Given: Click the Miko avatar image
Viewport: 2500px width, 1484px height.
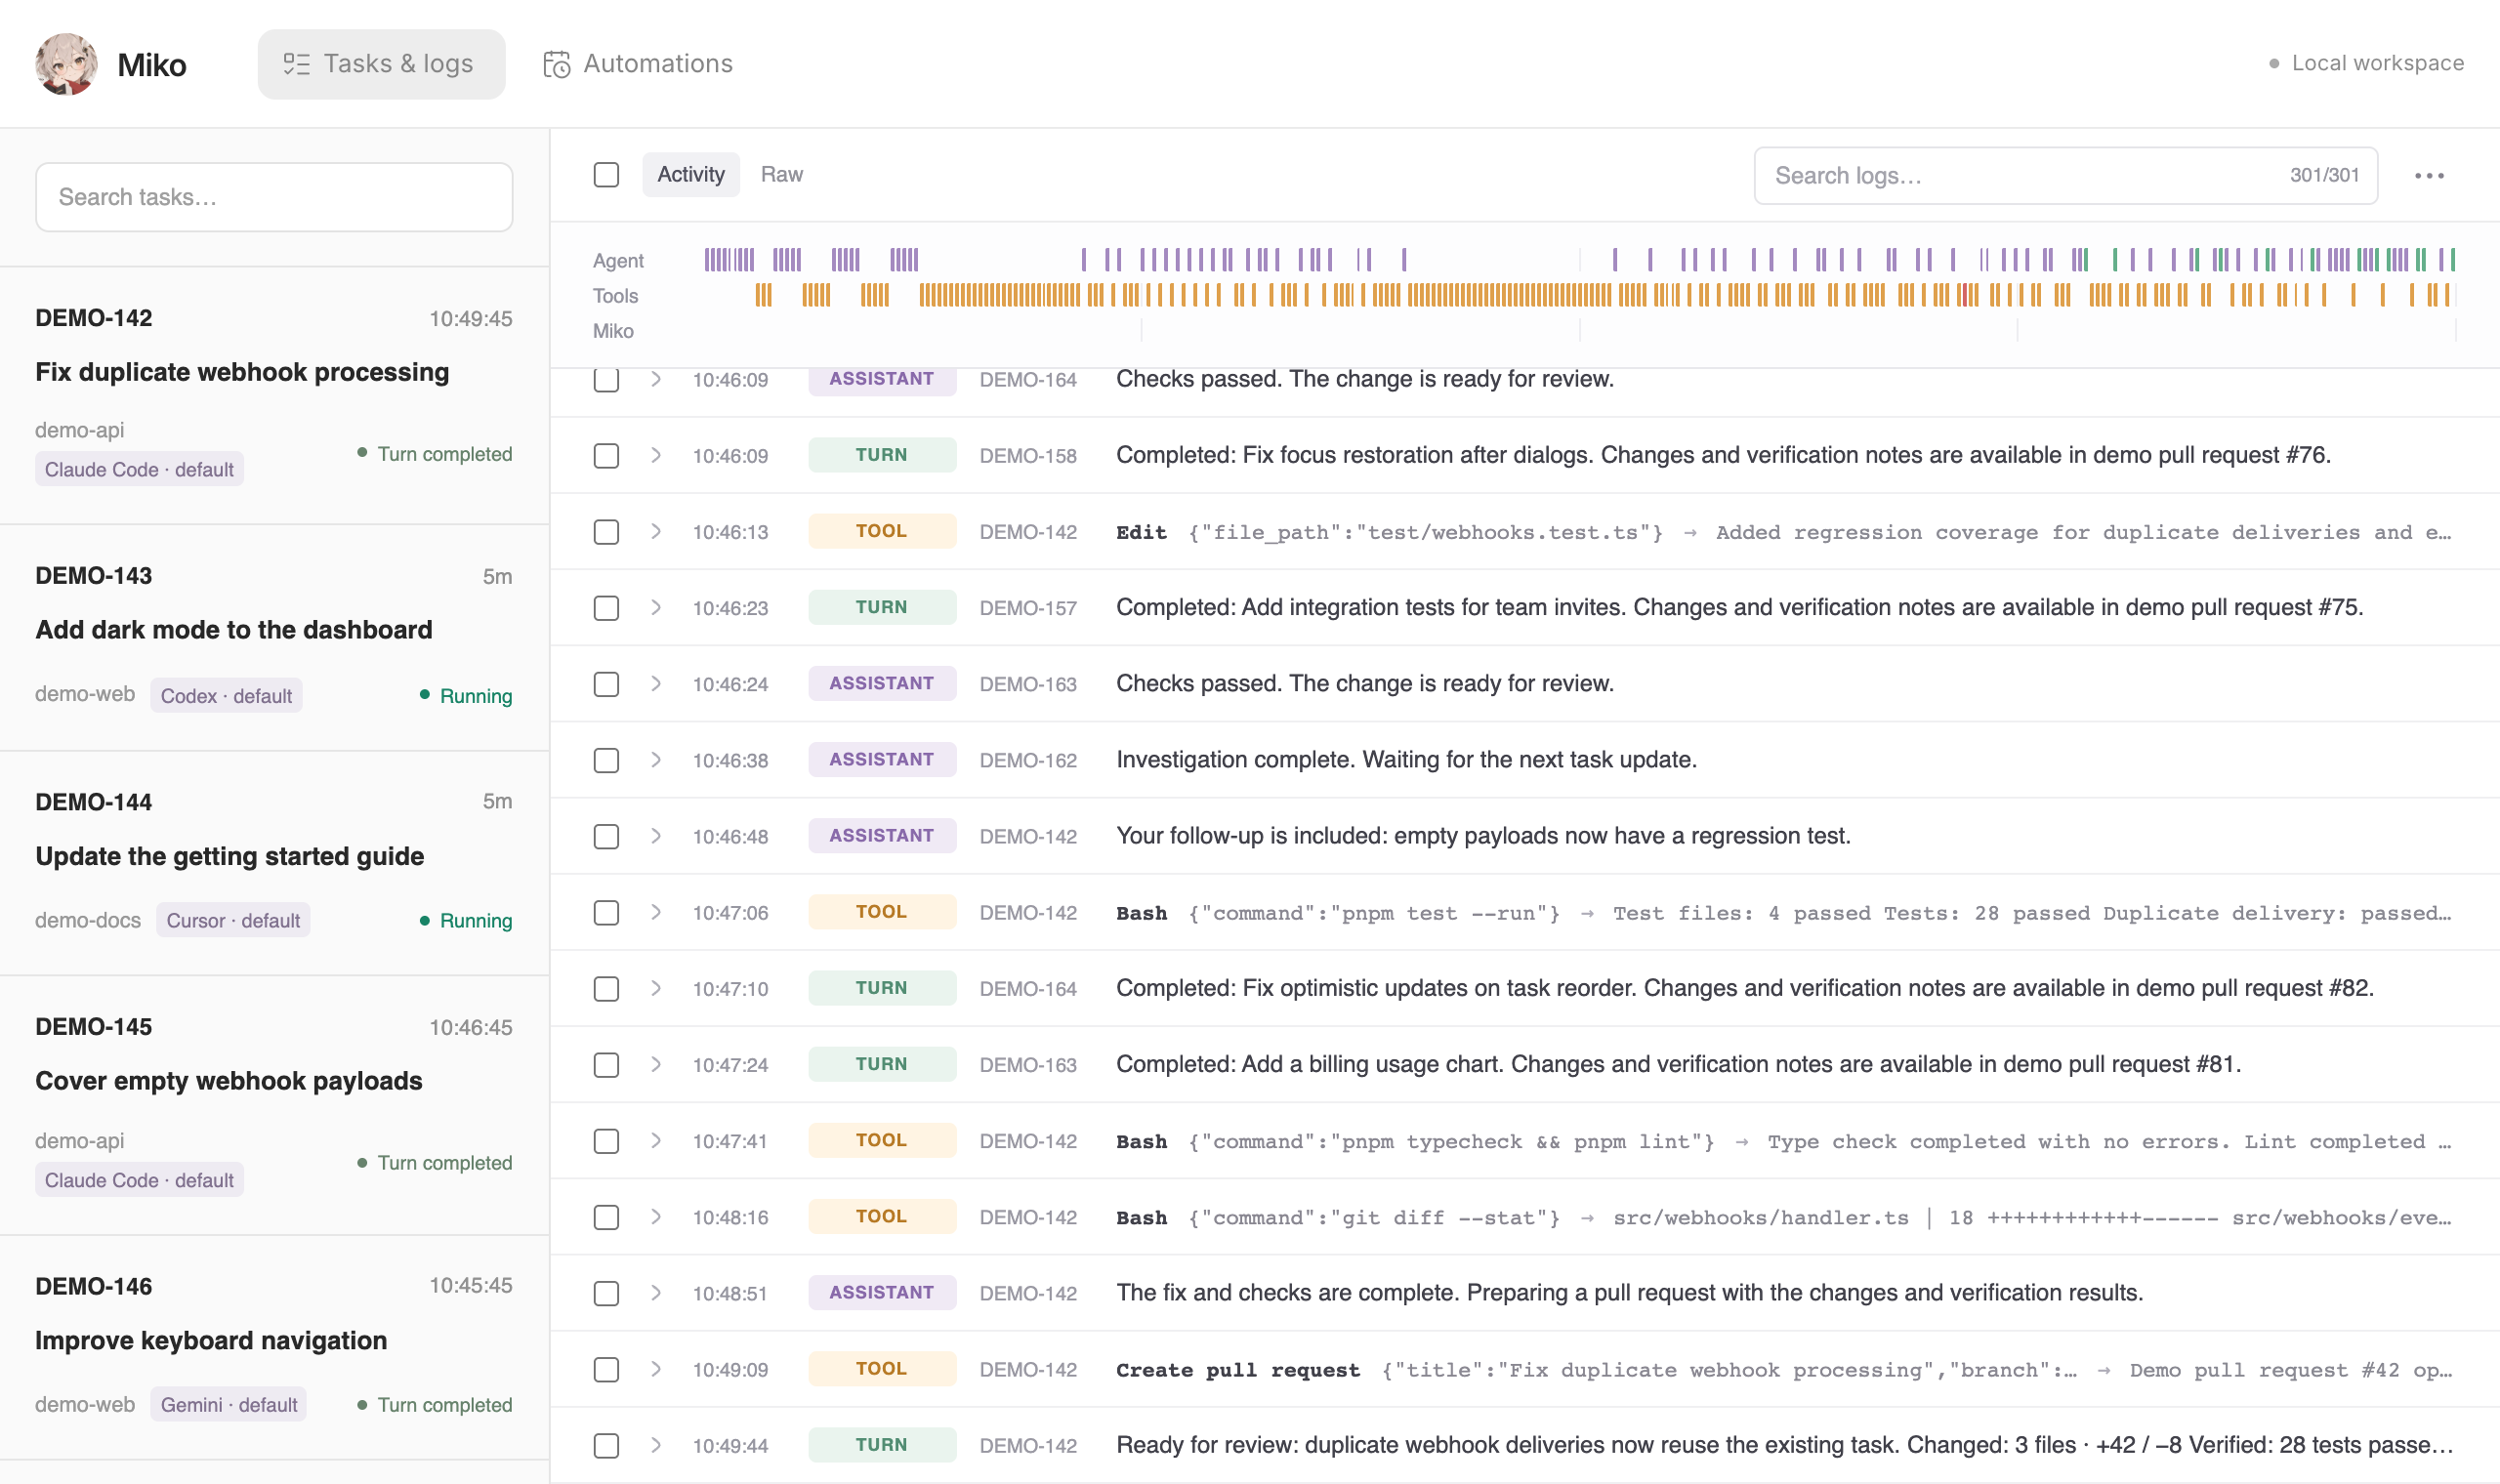Looking at the screenshot, I should [x=66, y=64].
